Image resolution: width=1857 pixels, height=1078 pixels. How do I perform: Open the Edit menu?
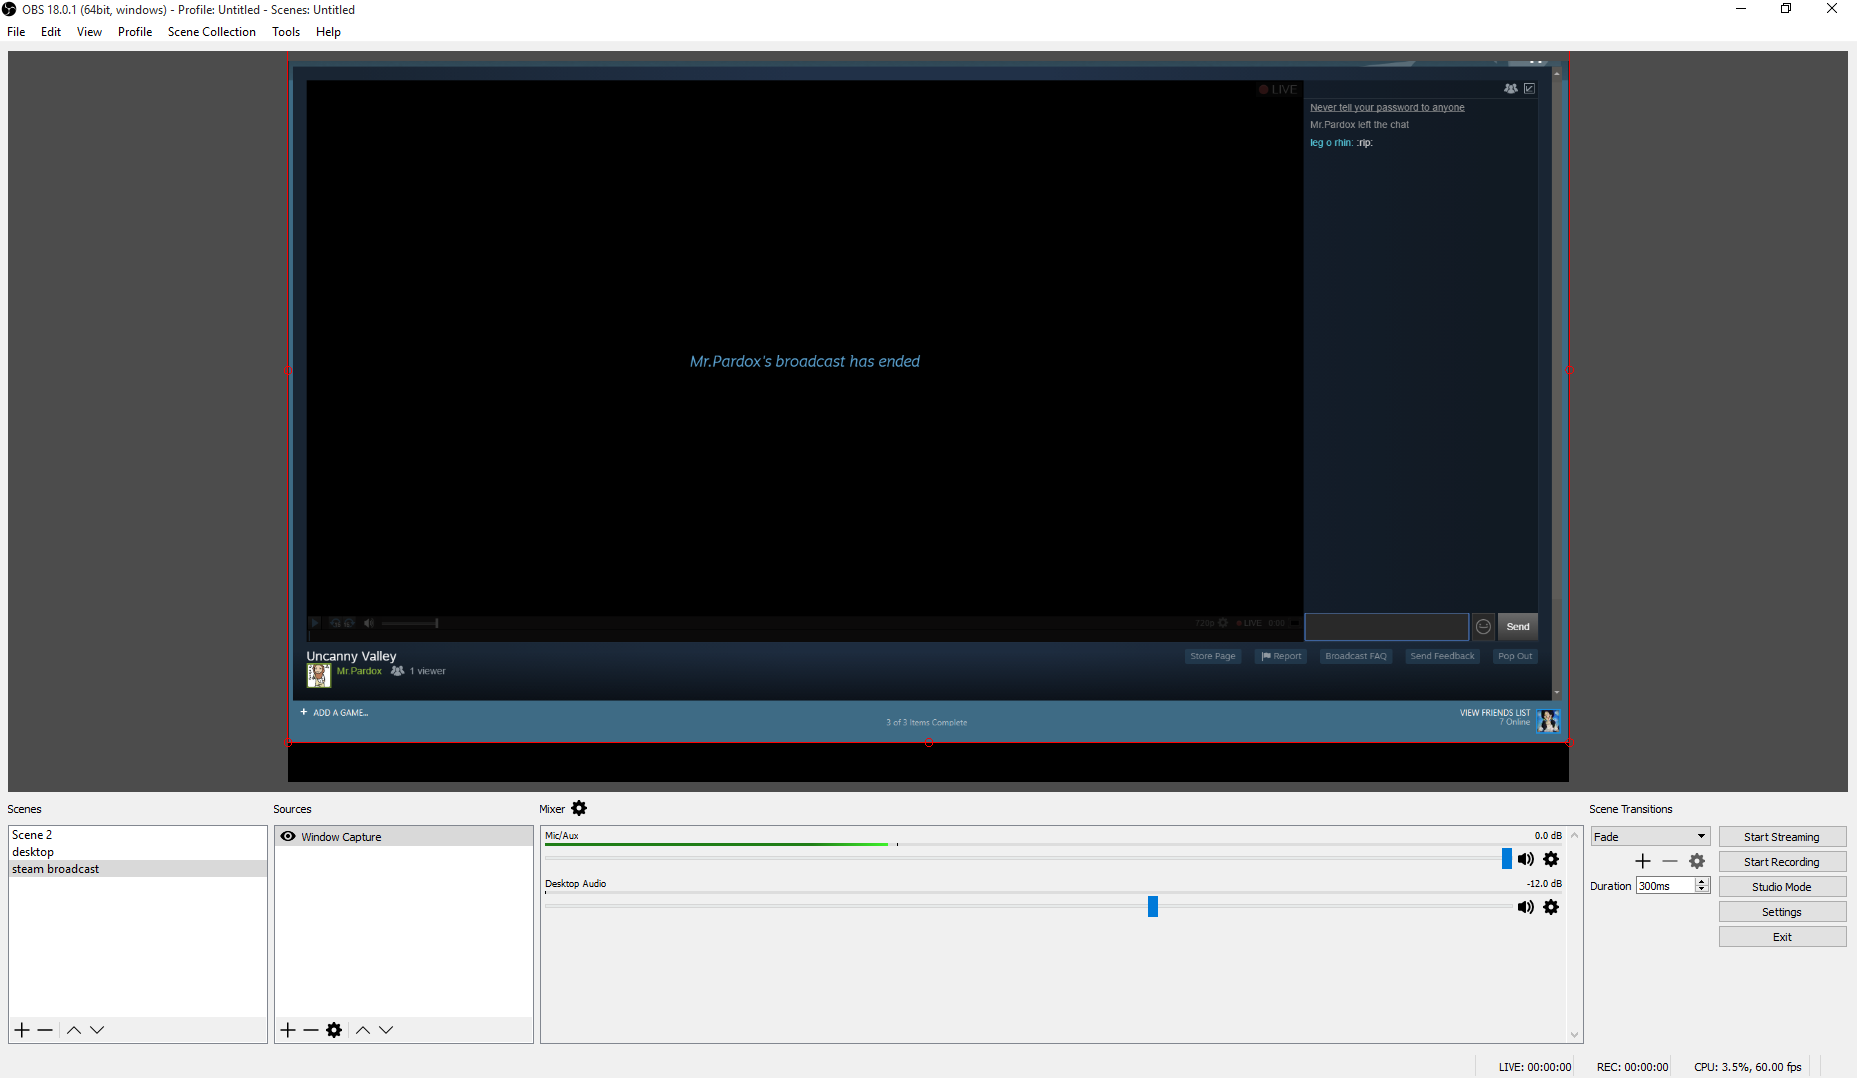[51, 32]
